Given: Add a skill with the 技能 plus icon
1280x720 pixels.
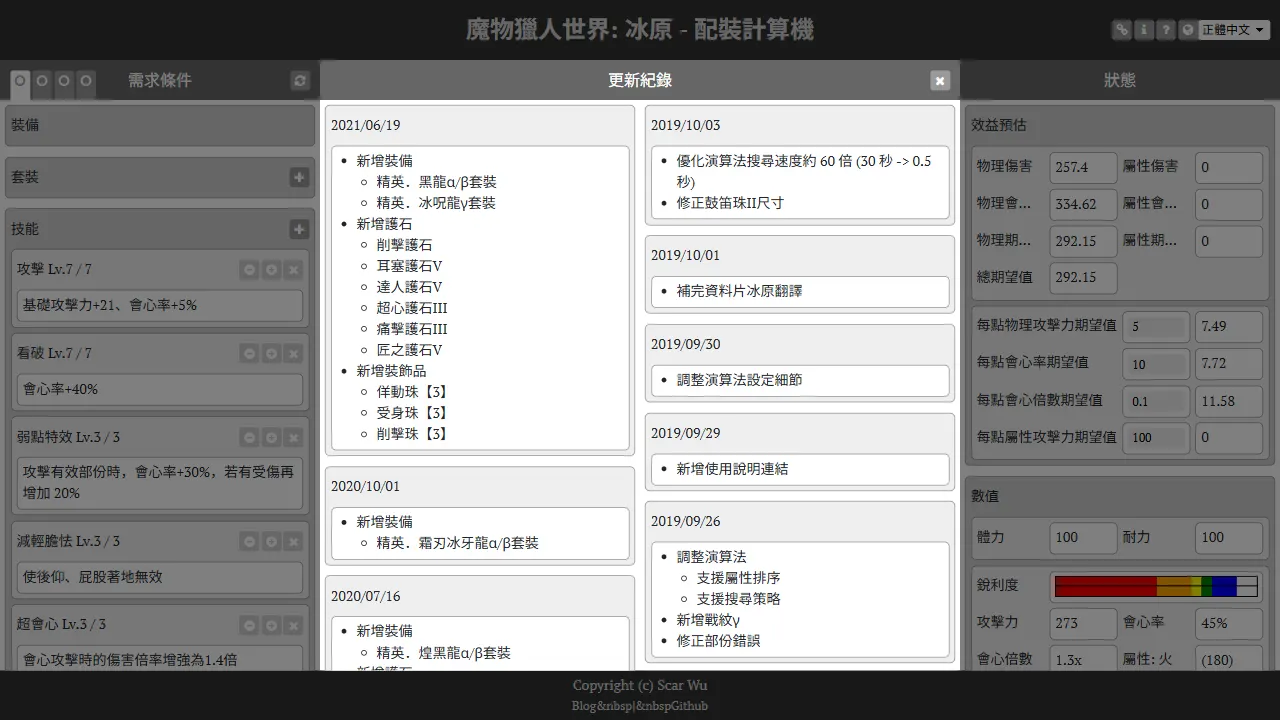Looking at the screenshot, I should coord(299,229).
